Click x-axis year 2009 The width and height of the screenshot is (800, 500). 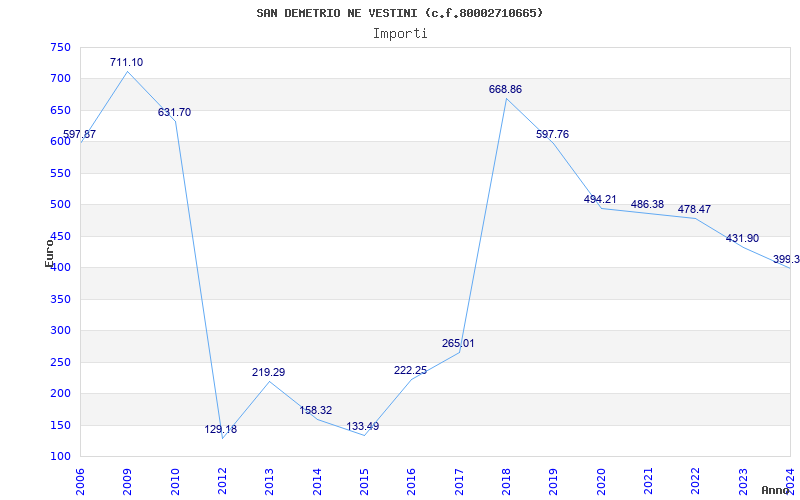tap(128, 482)
